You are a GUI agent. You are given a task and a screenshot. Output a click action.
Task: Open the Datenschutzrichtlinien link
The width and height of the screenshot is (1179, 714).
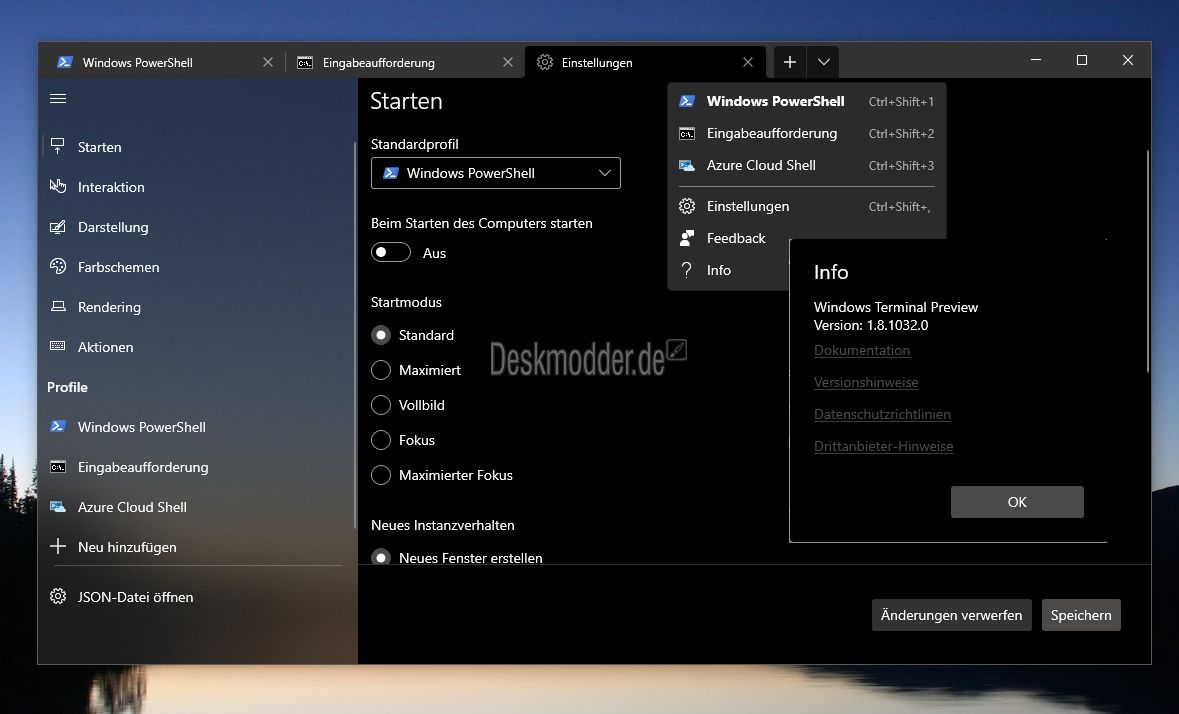point(882,414)
